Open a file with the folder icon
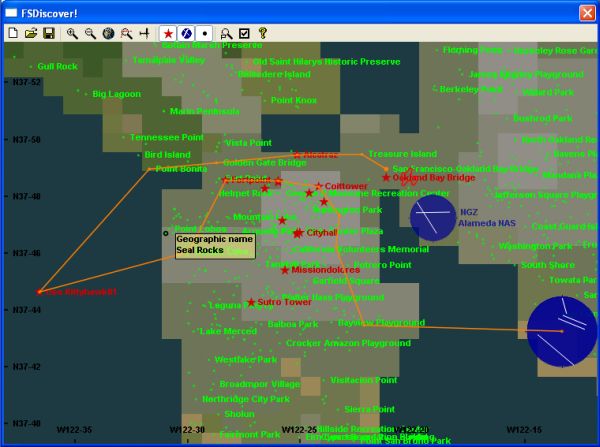The height and width of the screenshot is (447, 600). 30,33
